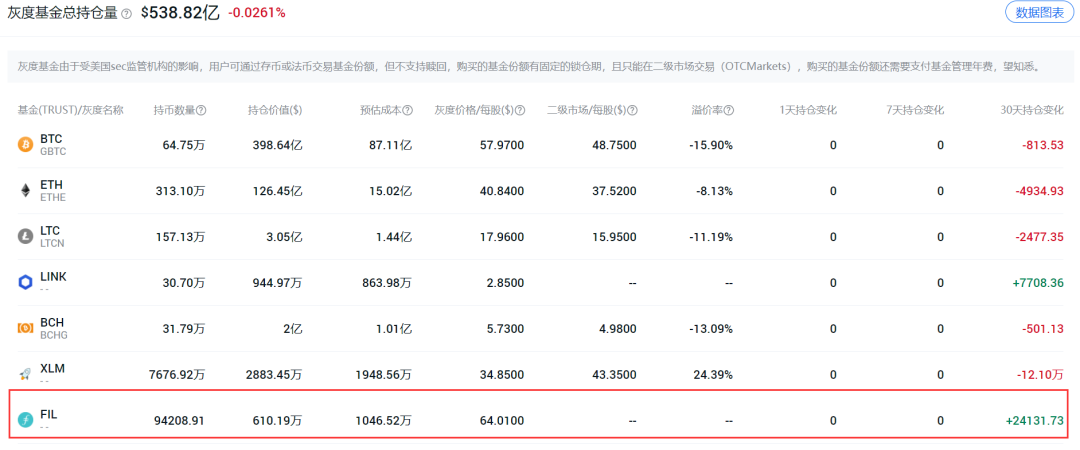Click the 持仓价值($) column header

pos(275,110)
